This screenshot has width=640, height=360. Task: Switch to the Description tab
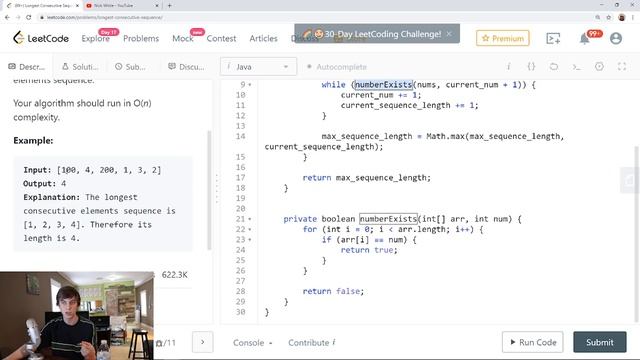[27, 67]
